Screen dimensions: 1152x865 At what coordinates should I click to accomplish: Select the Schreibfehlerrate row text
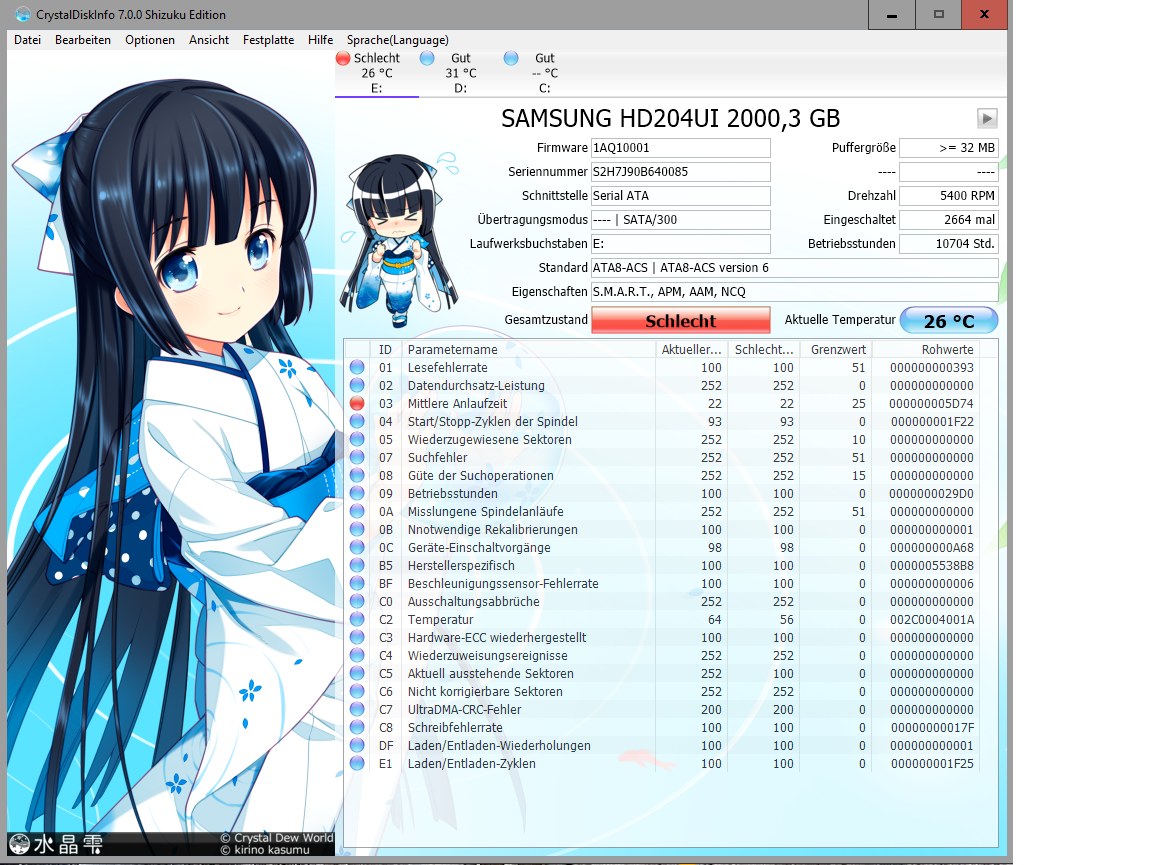pyautogui.click(x=455, y=728)
